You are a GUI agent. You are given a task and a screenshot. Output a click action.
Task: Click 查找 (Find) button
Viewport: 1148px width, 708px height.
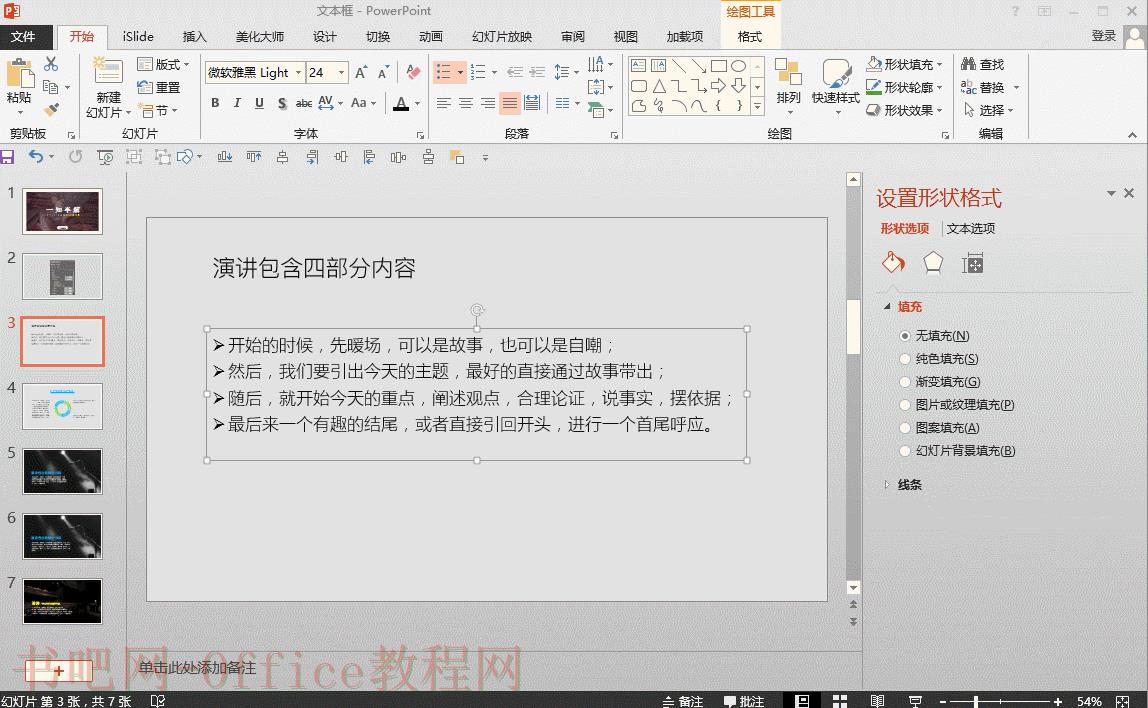click(x=983, y=64)
